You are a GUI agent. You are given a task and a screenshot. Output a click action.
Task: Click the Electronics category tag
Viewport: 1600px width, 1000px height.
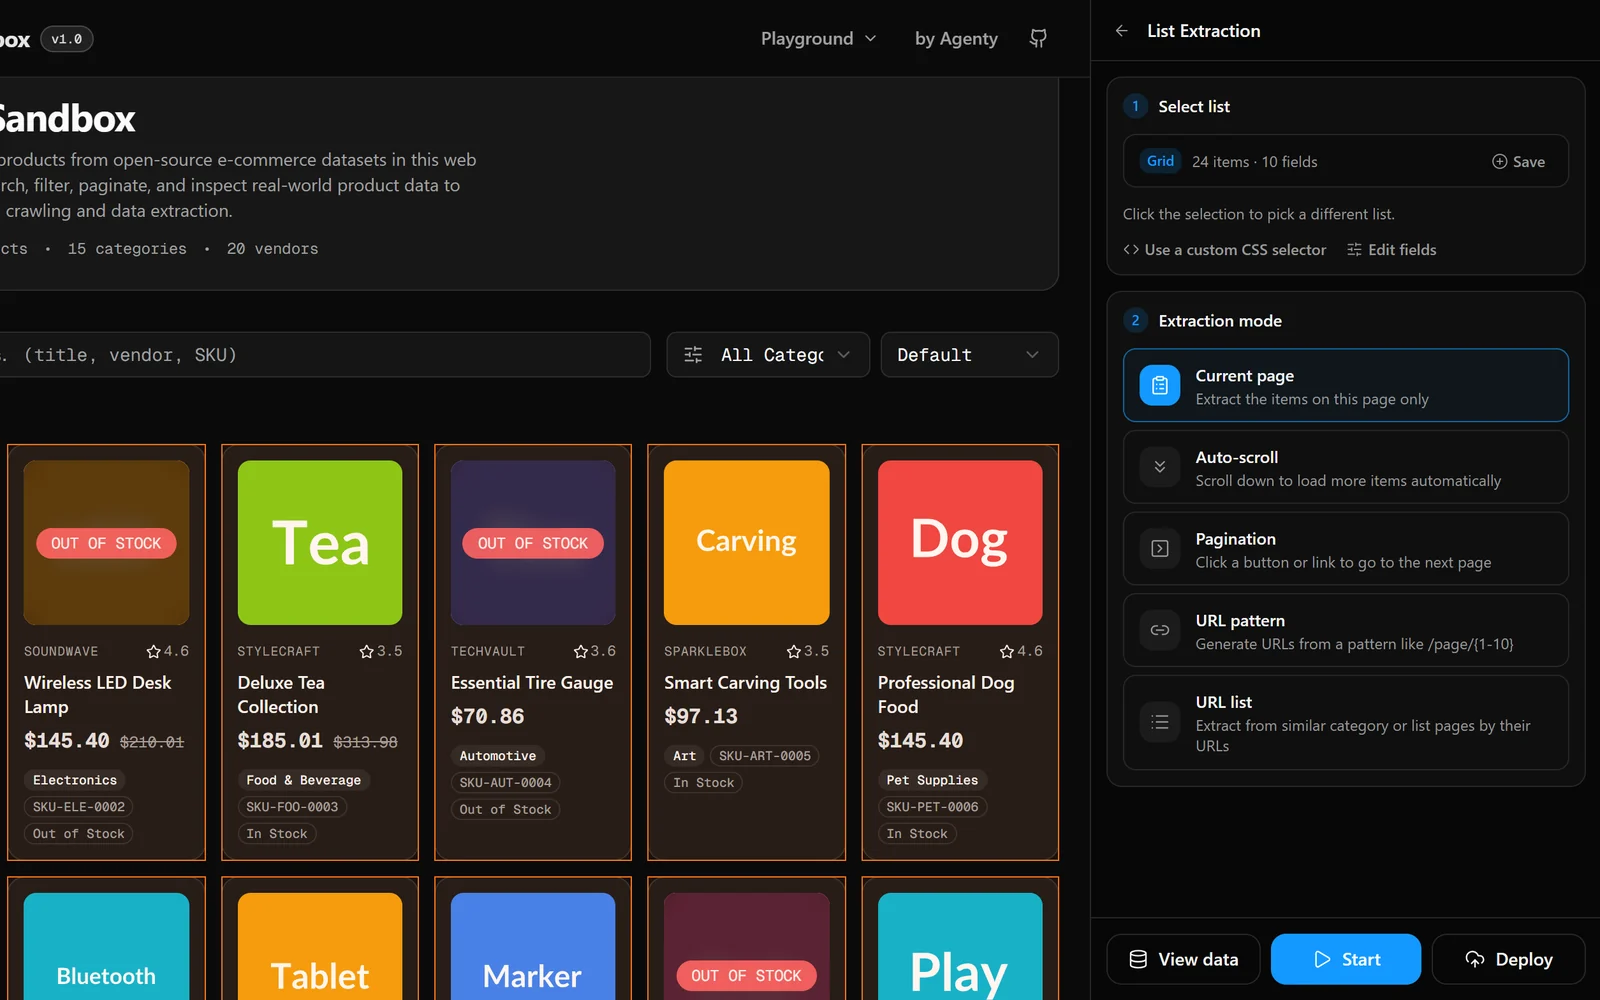tap(75, 780)
